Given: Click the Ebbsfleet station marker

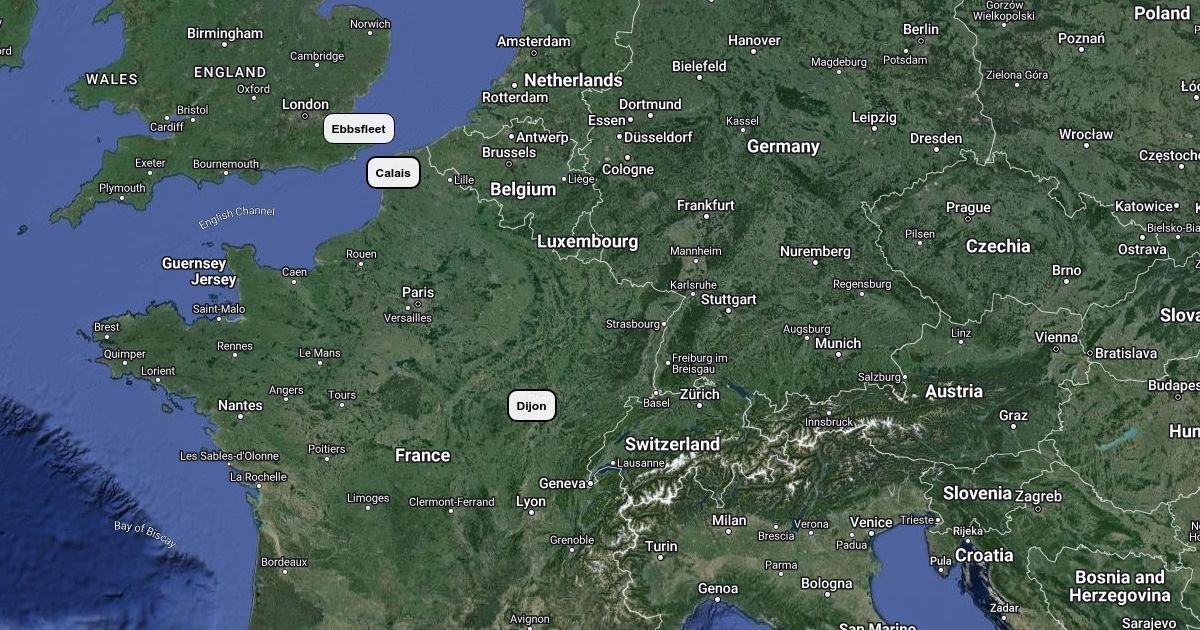Looking at the screenshot, I should click(359, 129).
